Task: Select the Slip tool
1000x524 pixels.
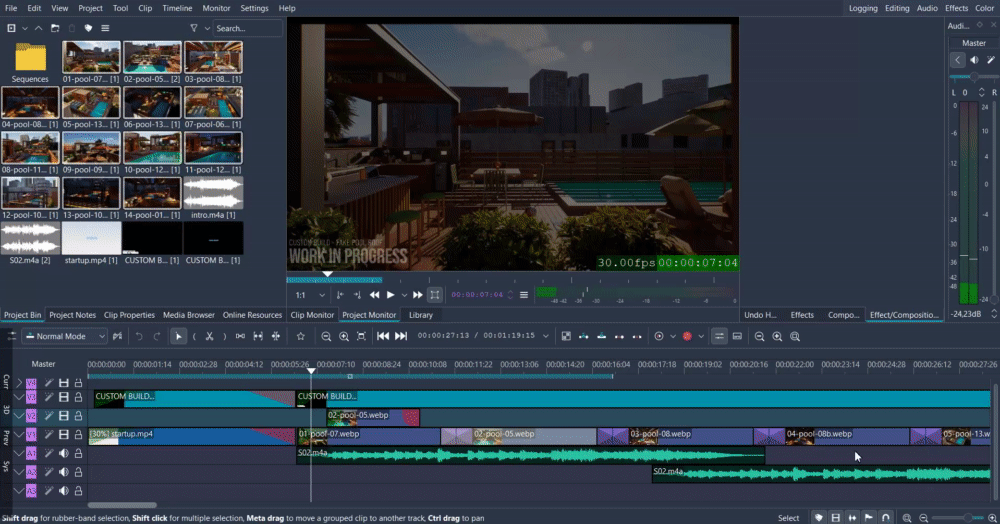Action: 258,336
